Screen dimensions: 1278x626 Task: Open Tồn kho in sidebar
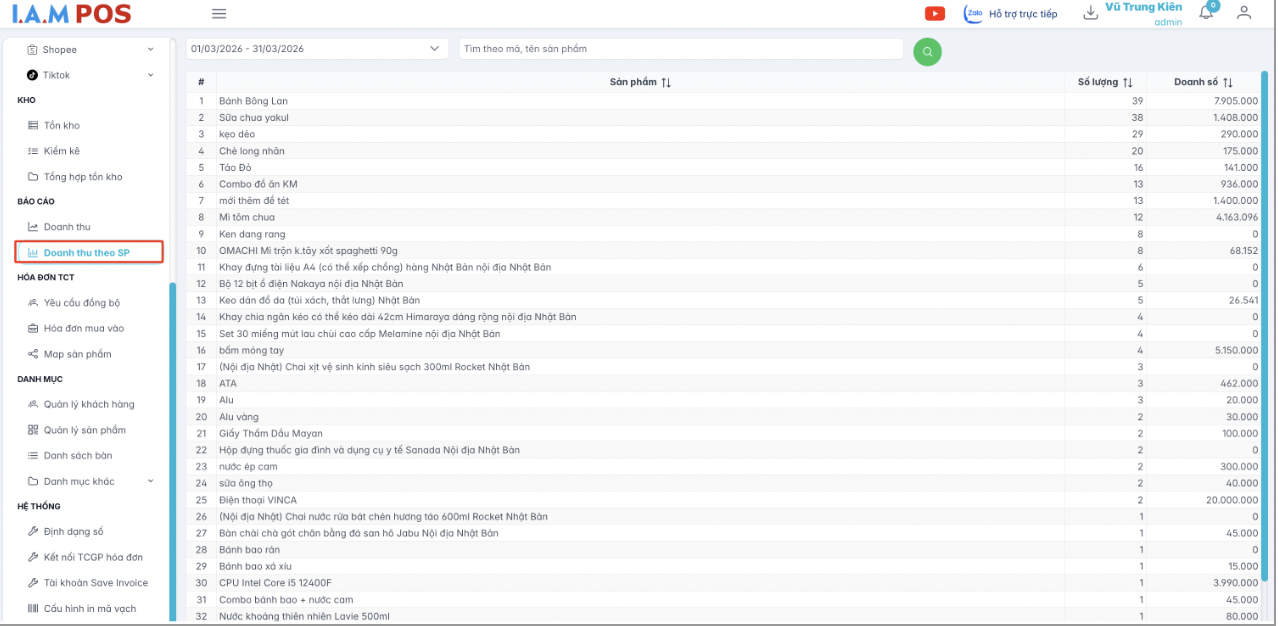coord(61,125)
